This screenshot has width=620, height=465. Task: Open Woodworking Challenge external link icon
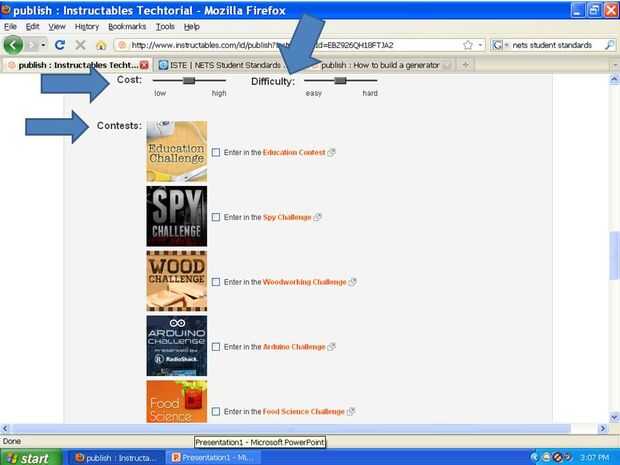tap(352, 282)
